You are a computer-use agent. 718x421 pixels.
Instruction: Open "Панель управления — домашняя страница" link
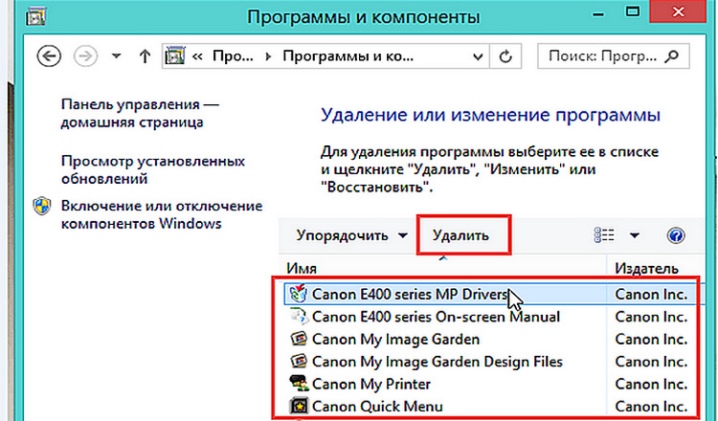tap(140, 113)
